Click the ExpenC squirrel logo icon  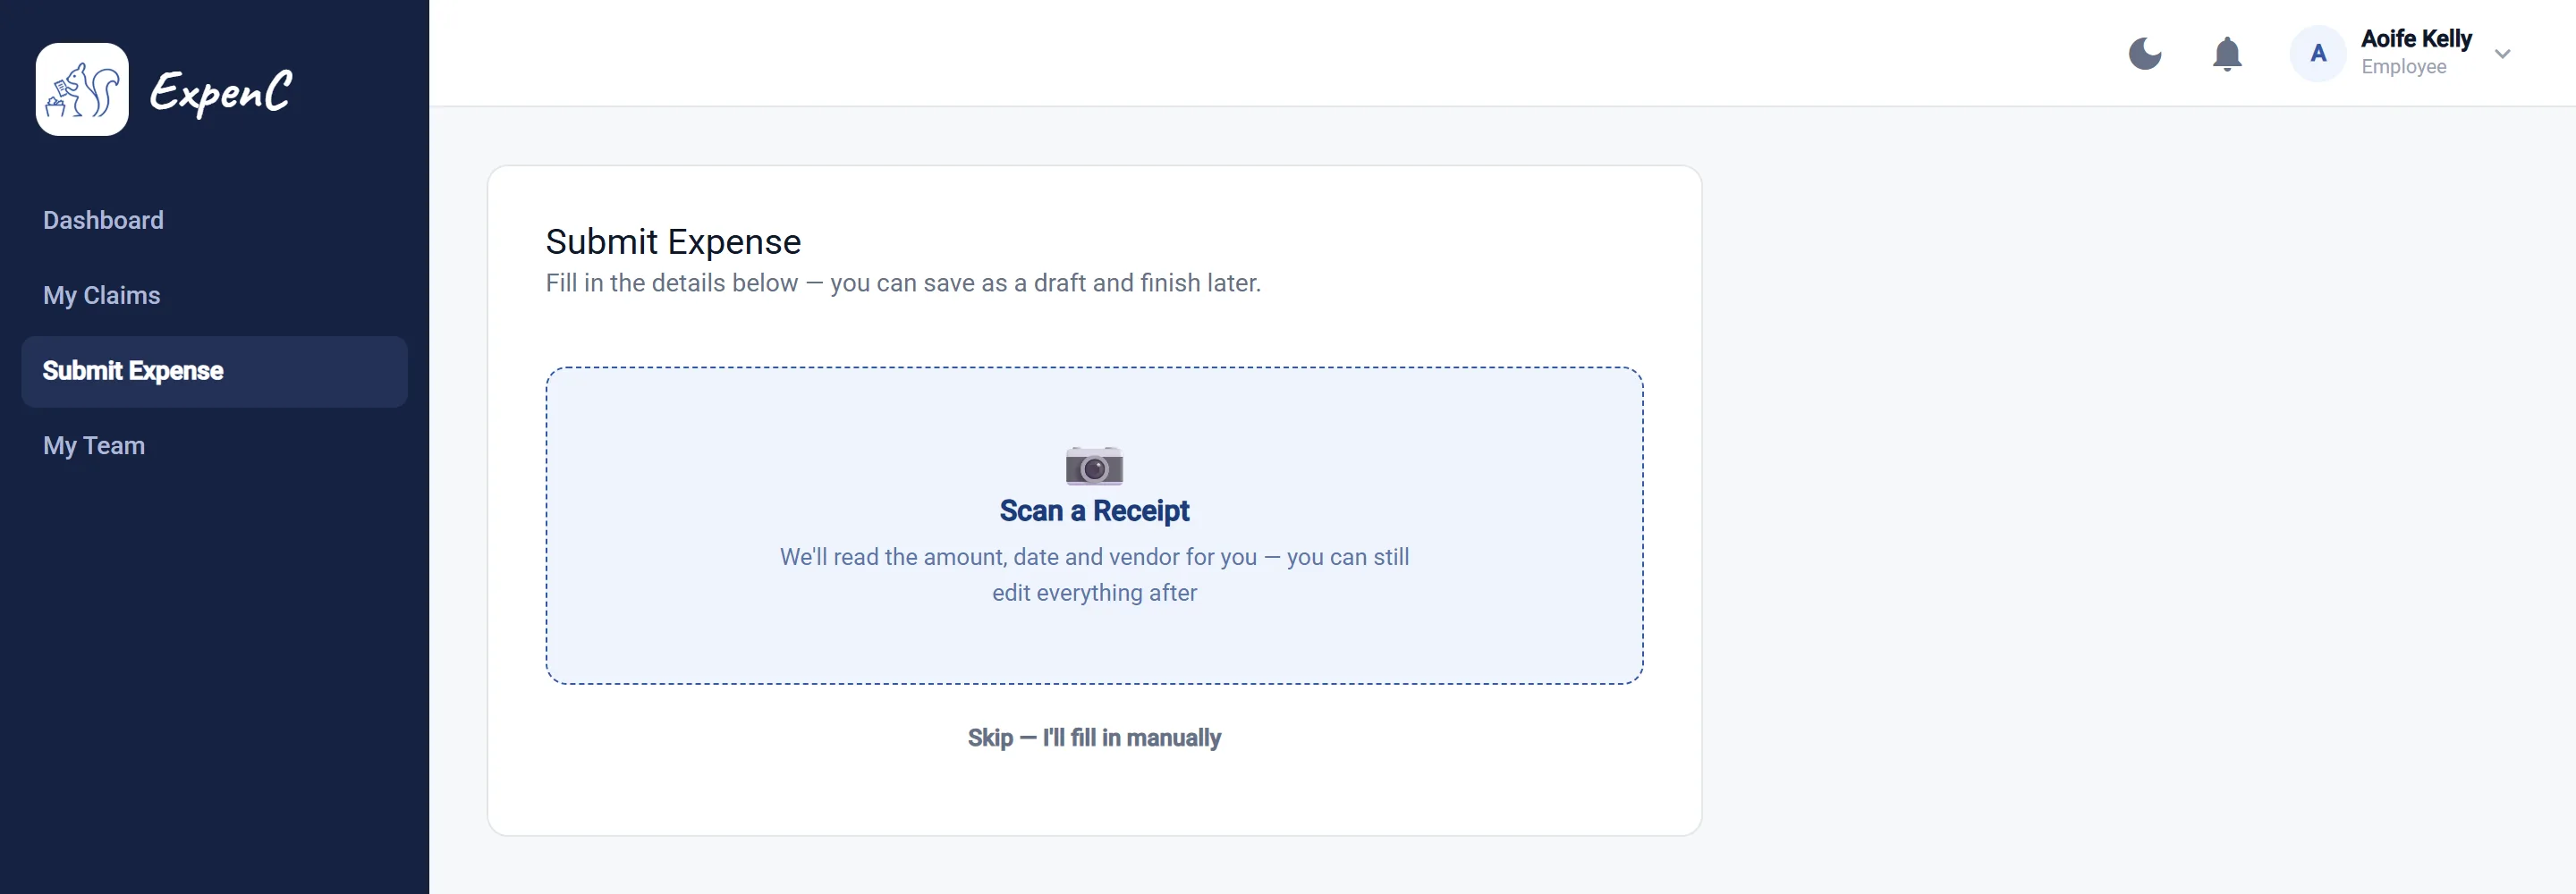click(82, 89)
